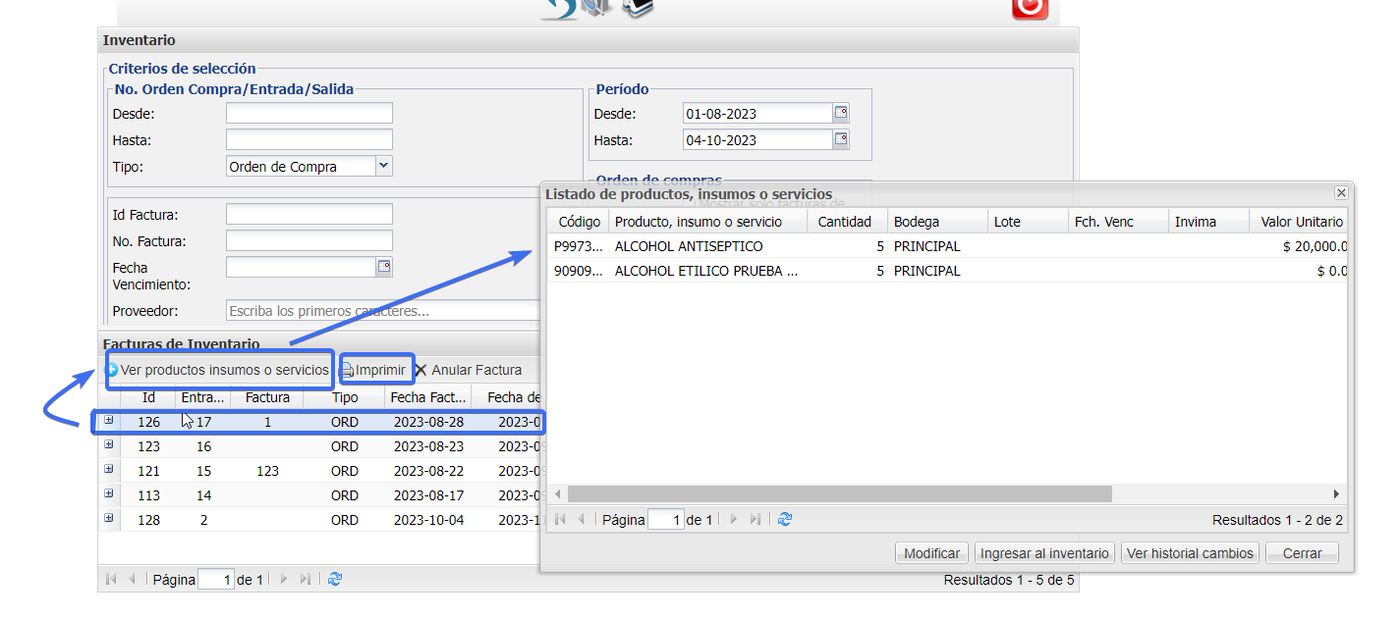The image size is (1400, 620).
Task: Click the Cerrar button
Action: (x=1302, y=553)
